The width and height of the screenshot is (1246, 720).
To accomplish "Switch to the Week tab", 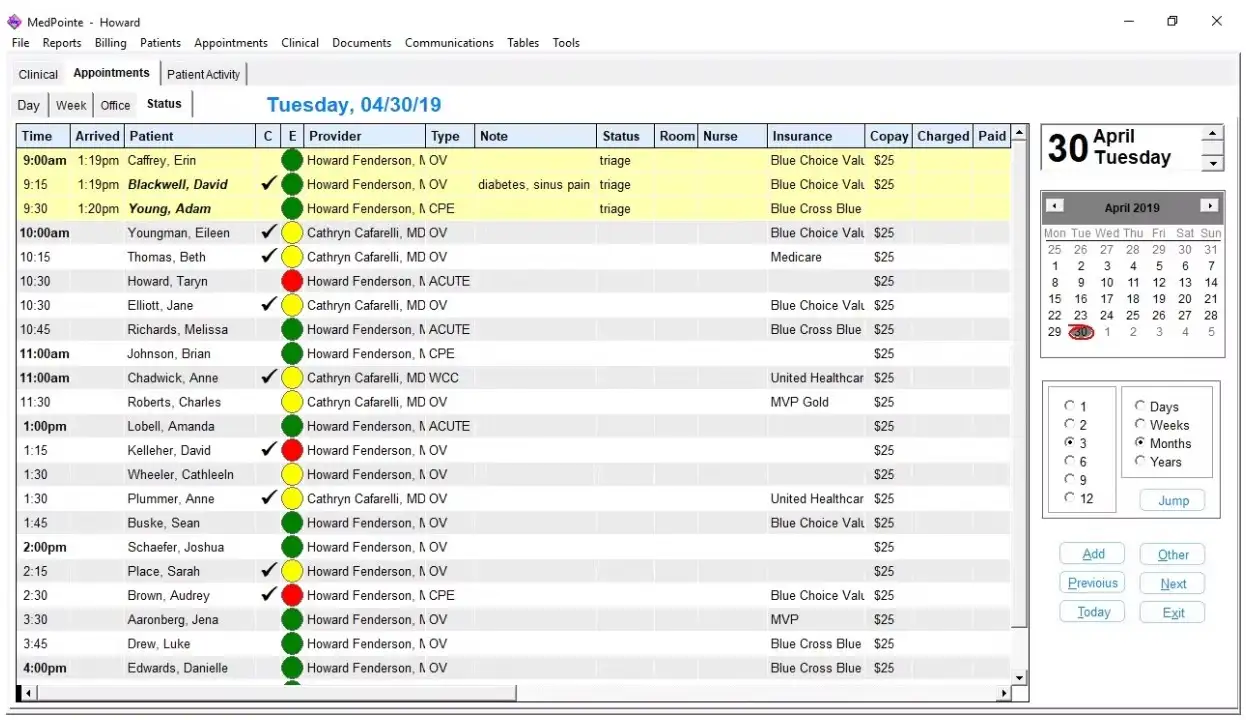I will [x=70, y=104].
